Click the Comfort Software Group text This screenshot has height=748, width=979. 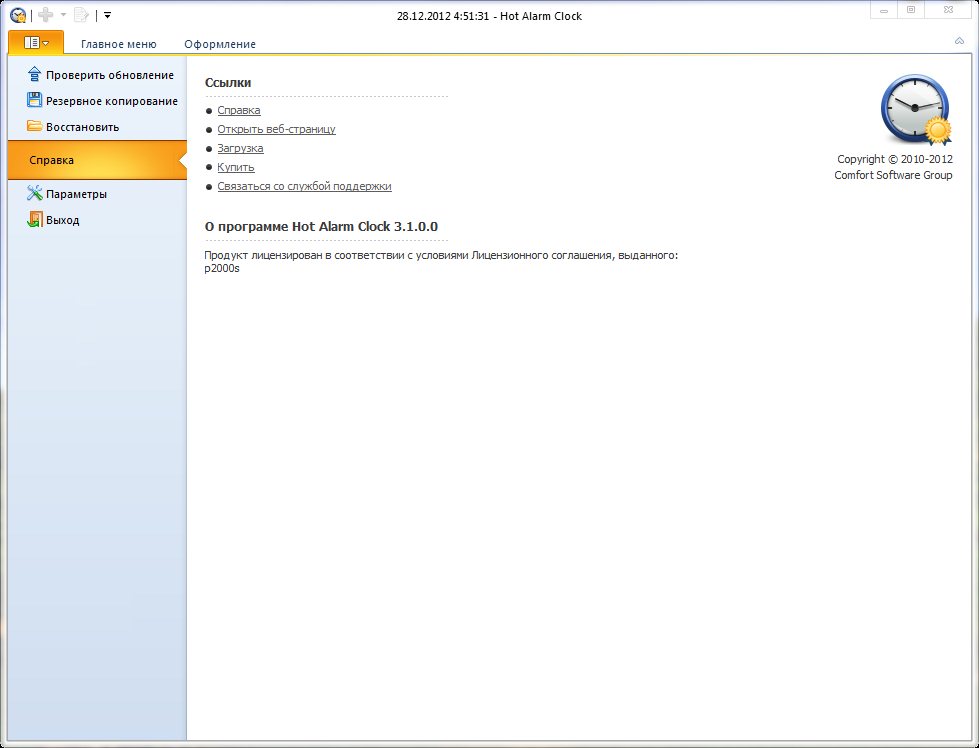click(893, 175)
